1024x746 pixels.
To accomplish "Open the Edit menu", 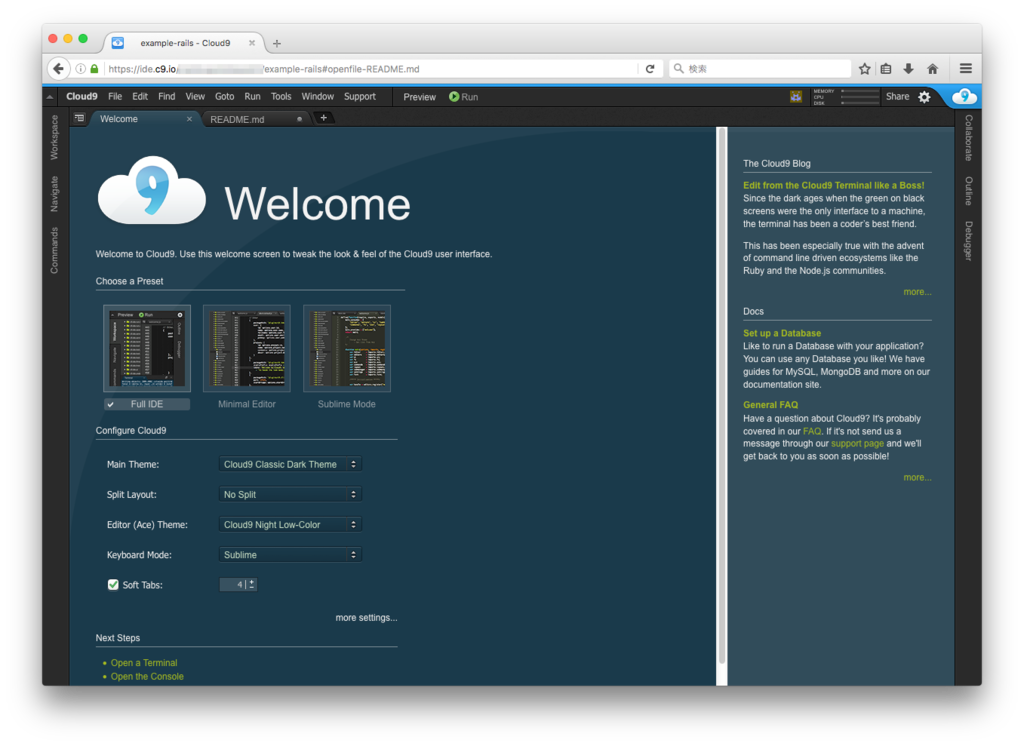I will point(140,97).
